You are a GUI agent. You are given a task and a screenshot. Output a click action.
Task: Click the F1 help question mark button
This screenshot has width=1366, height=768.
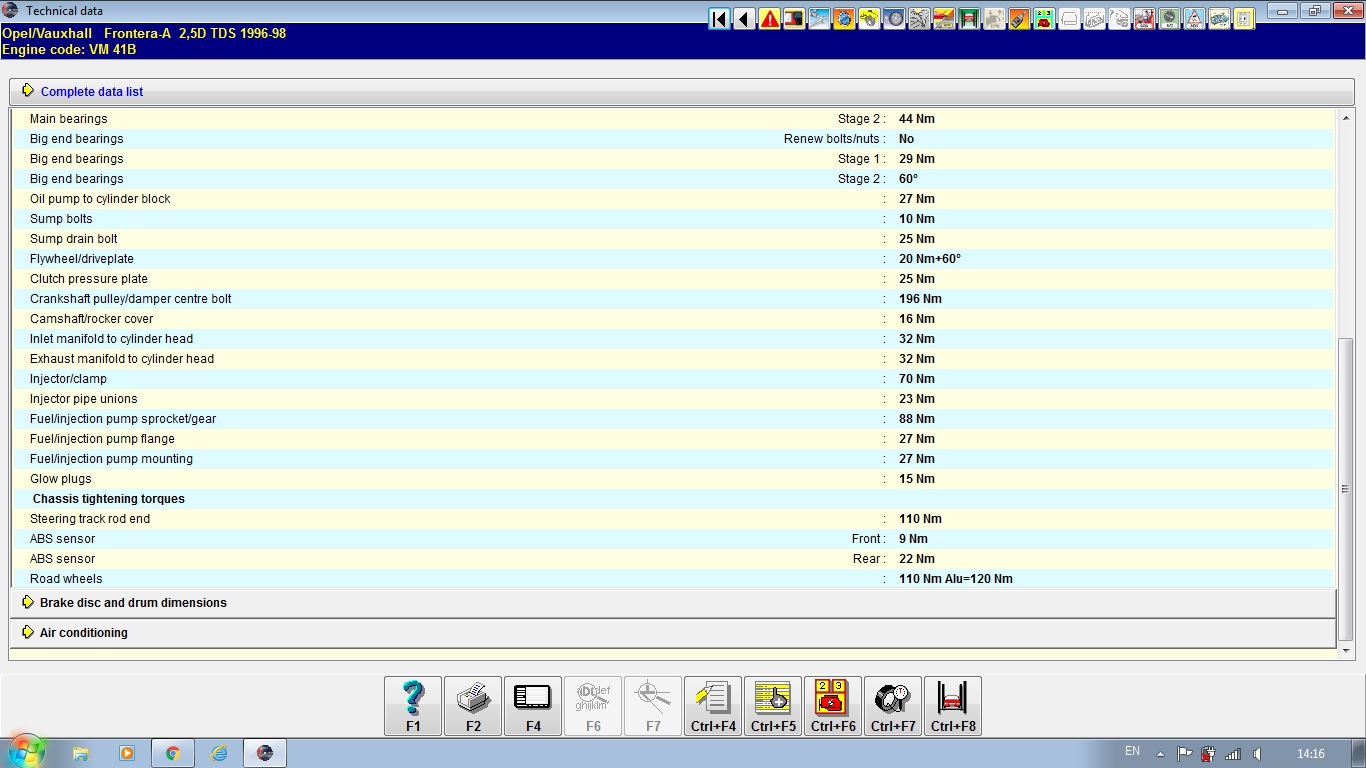pos(413,706)
